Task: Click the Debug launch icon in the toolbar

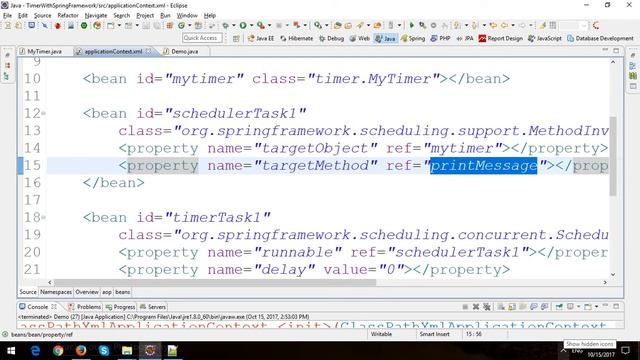Action: pyautogui.click(x=225, y=25)
